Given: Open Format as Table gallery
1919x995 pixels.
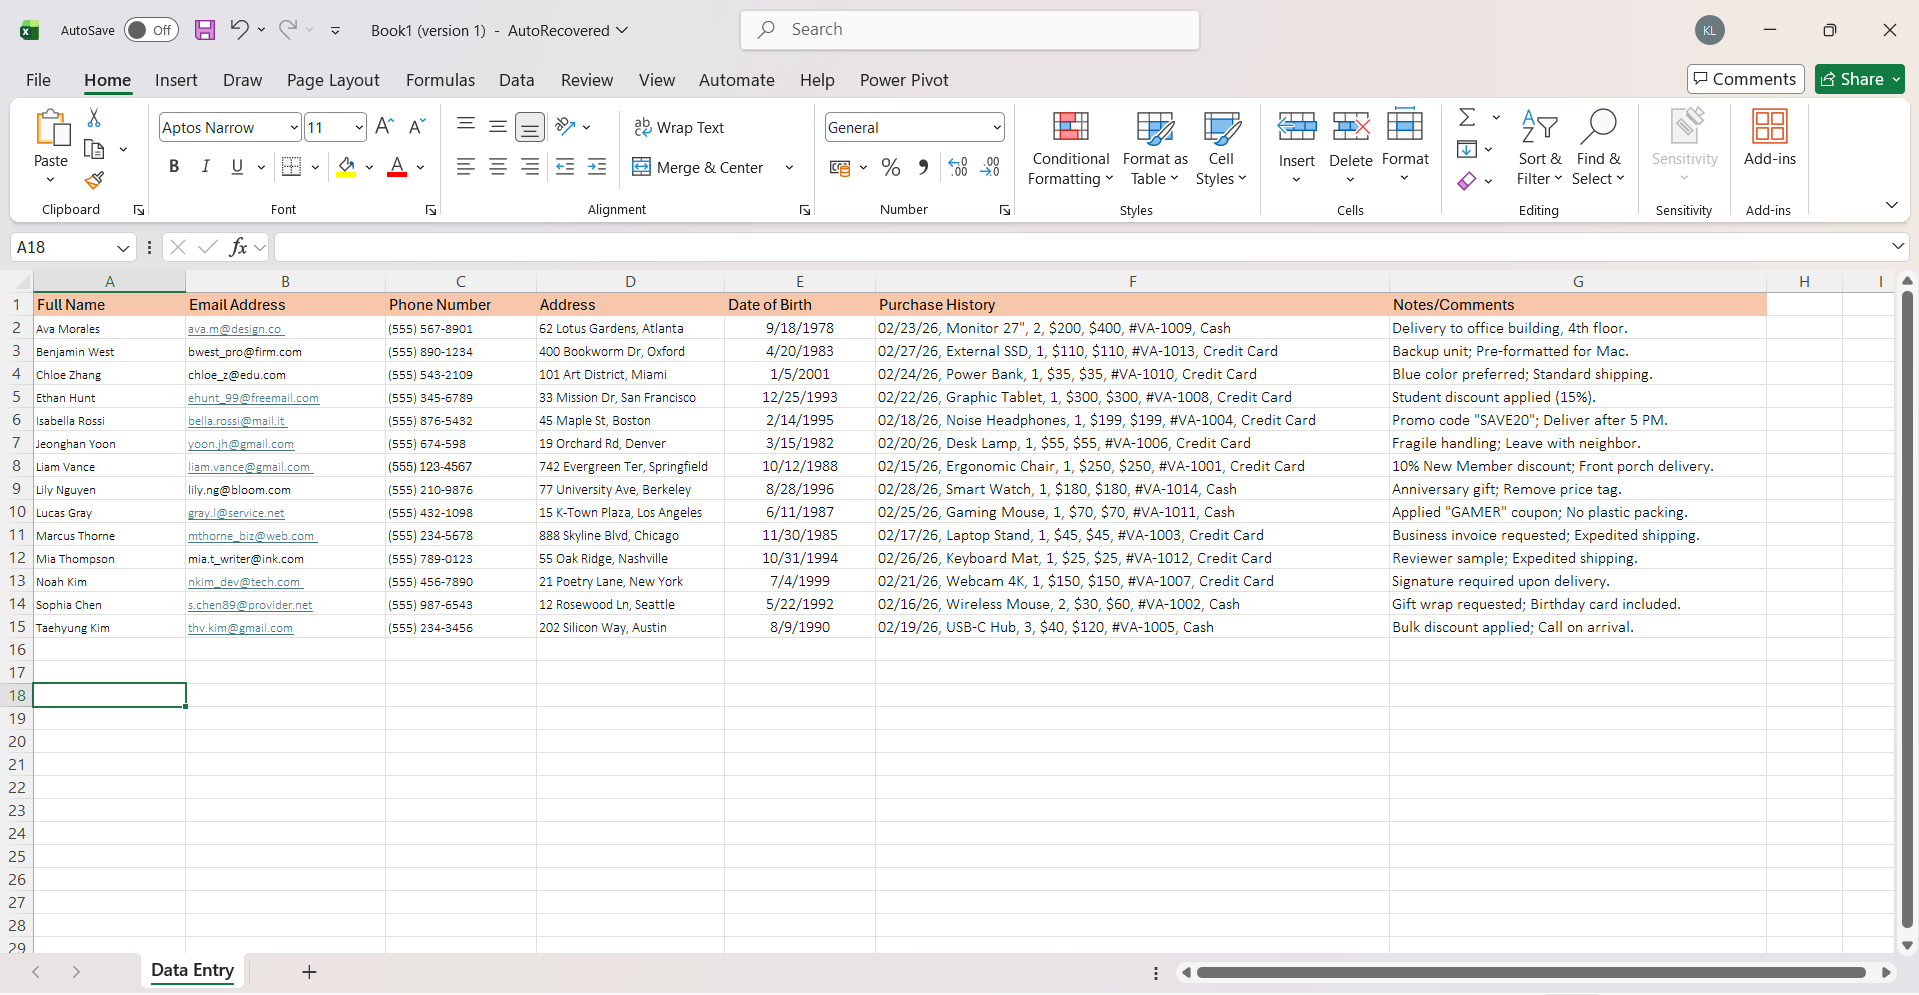Looking at the screenshot, I should [1155, 148].
